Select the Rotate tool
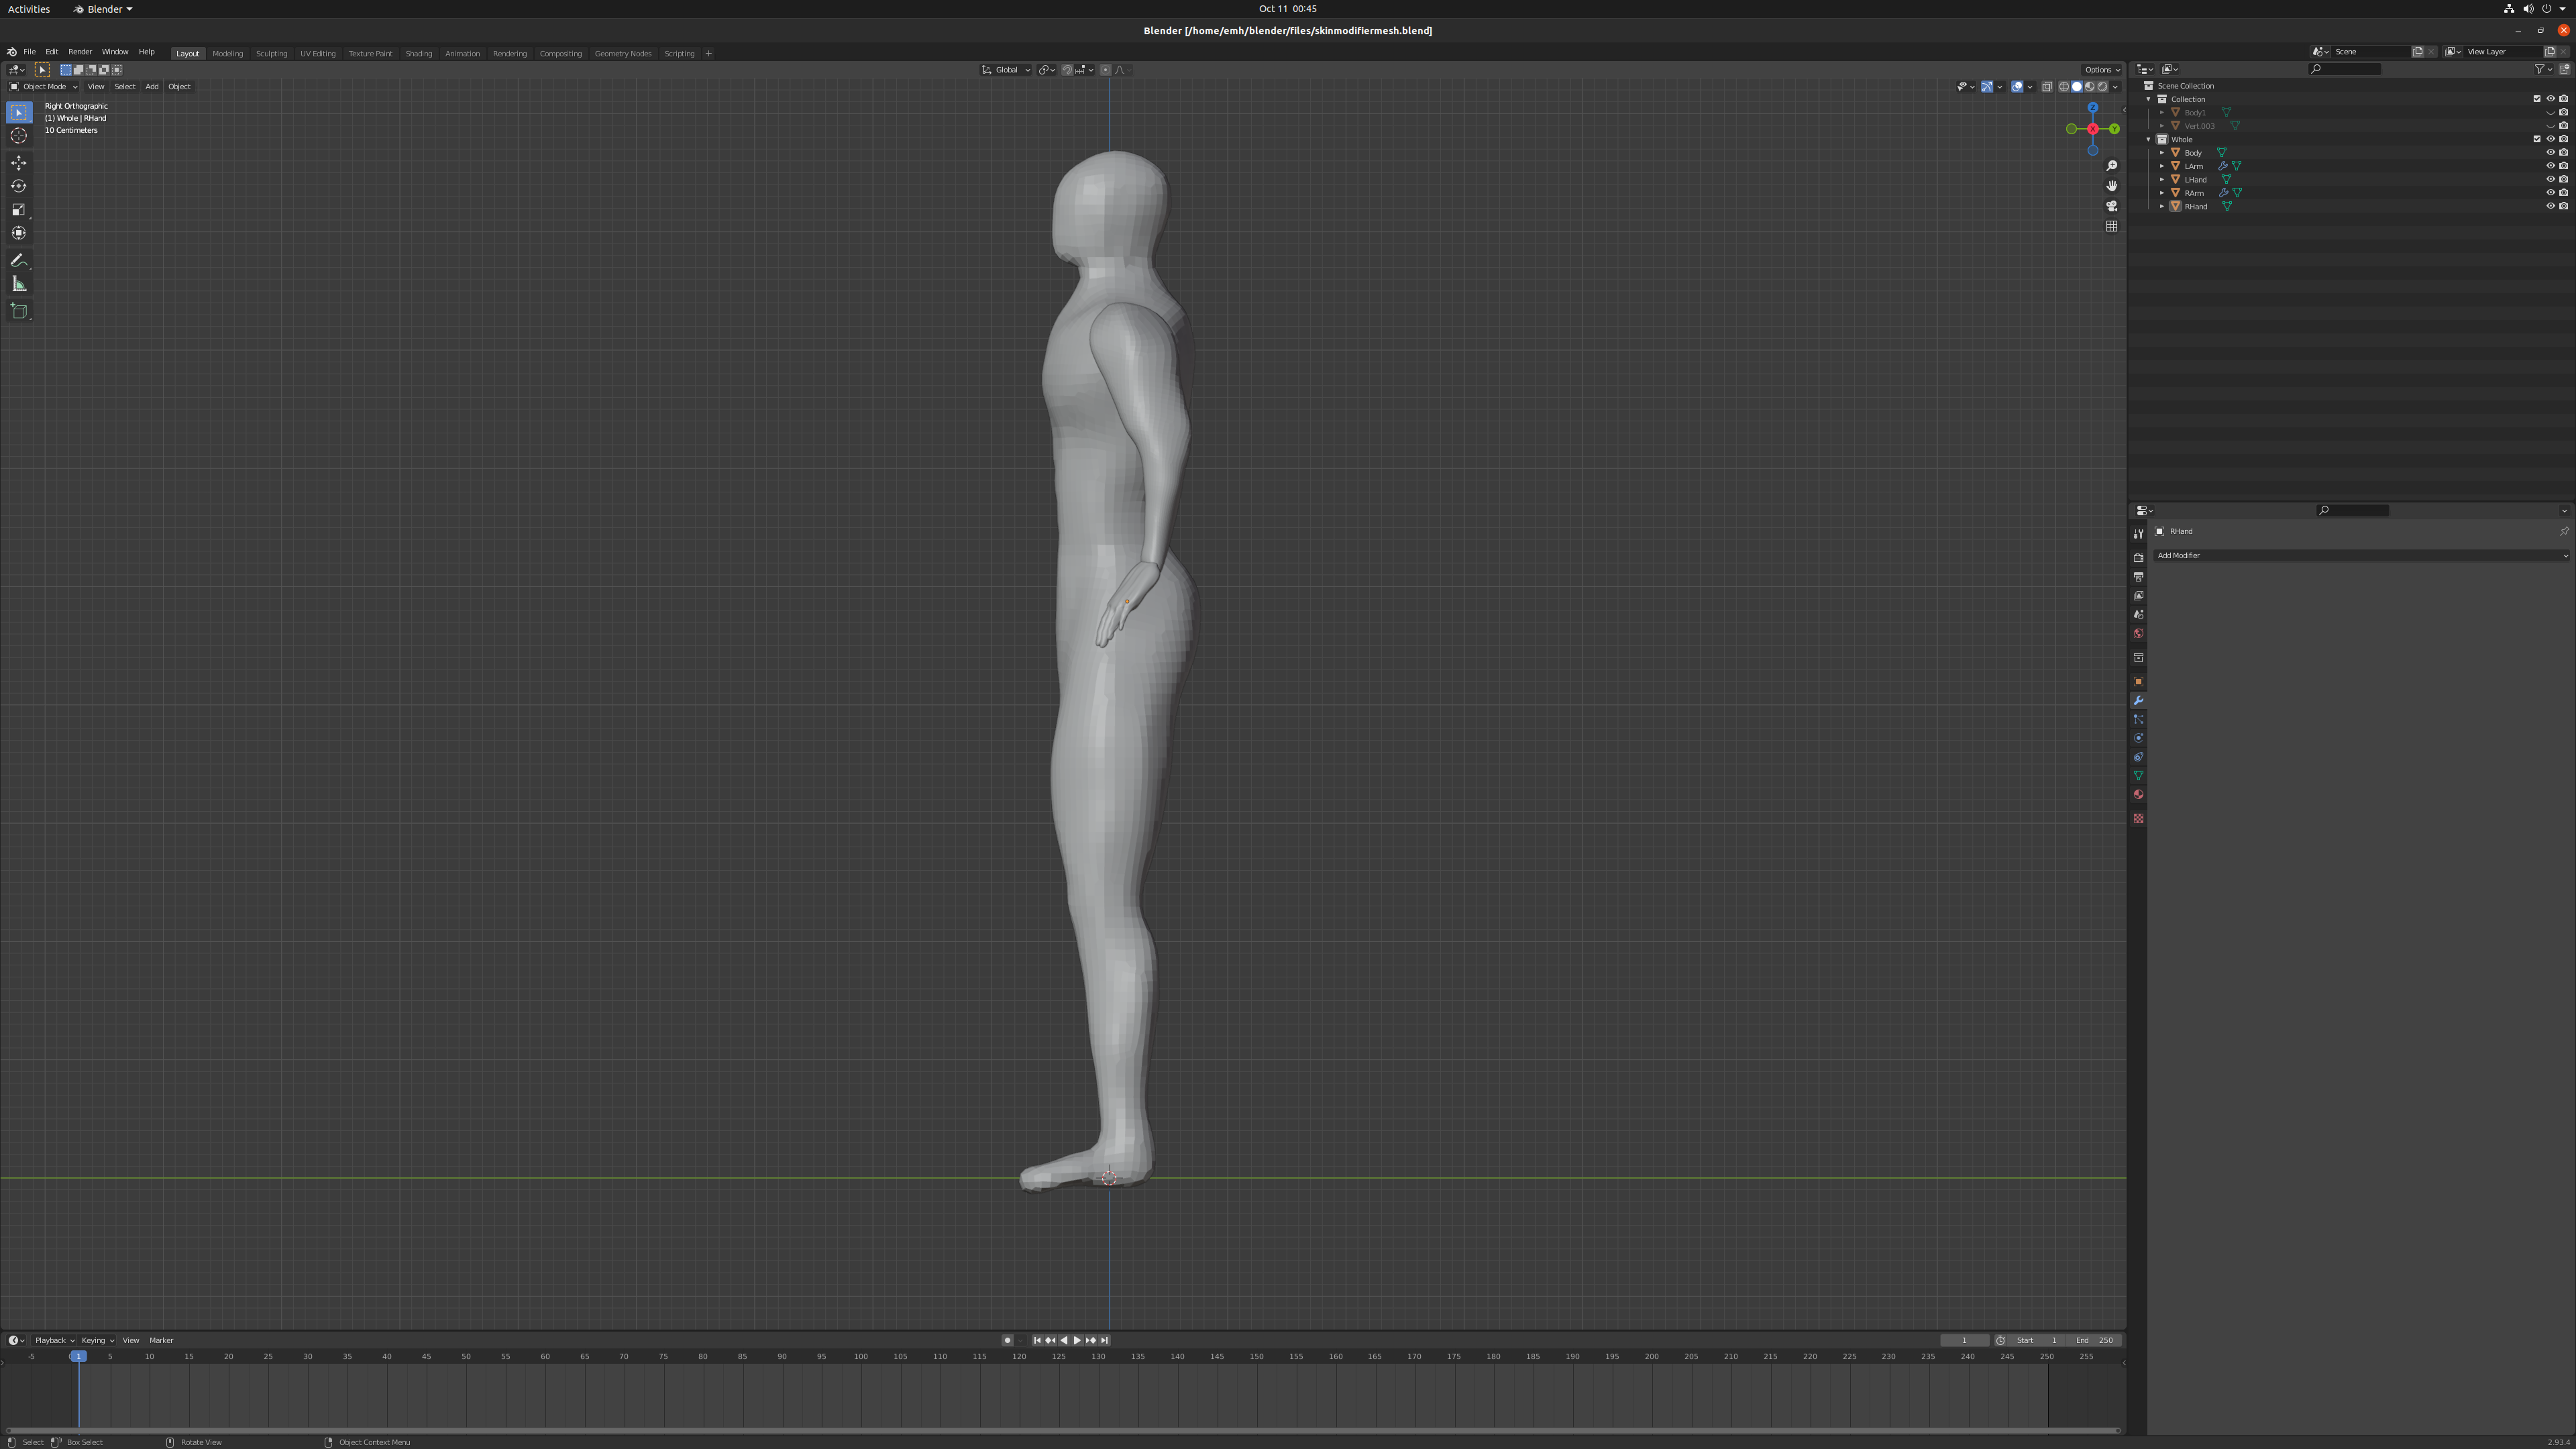This screenshot has width=2576, height=1449. click(x=19, y=186)
